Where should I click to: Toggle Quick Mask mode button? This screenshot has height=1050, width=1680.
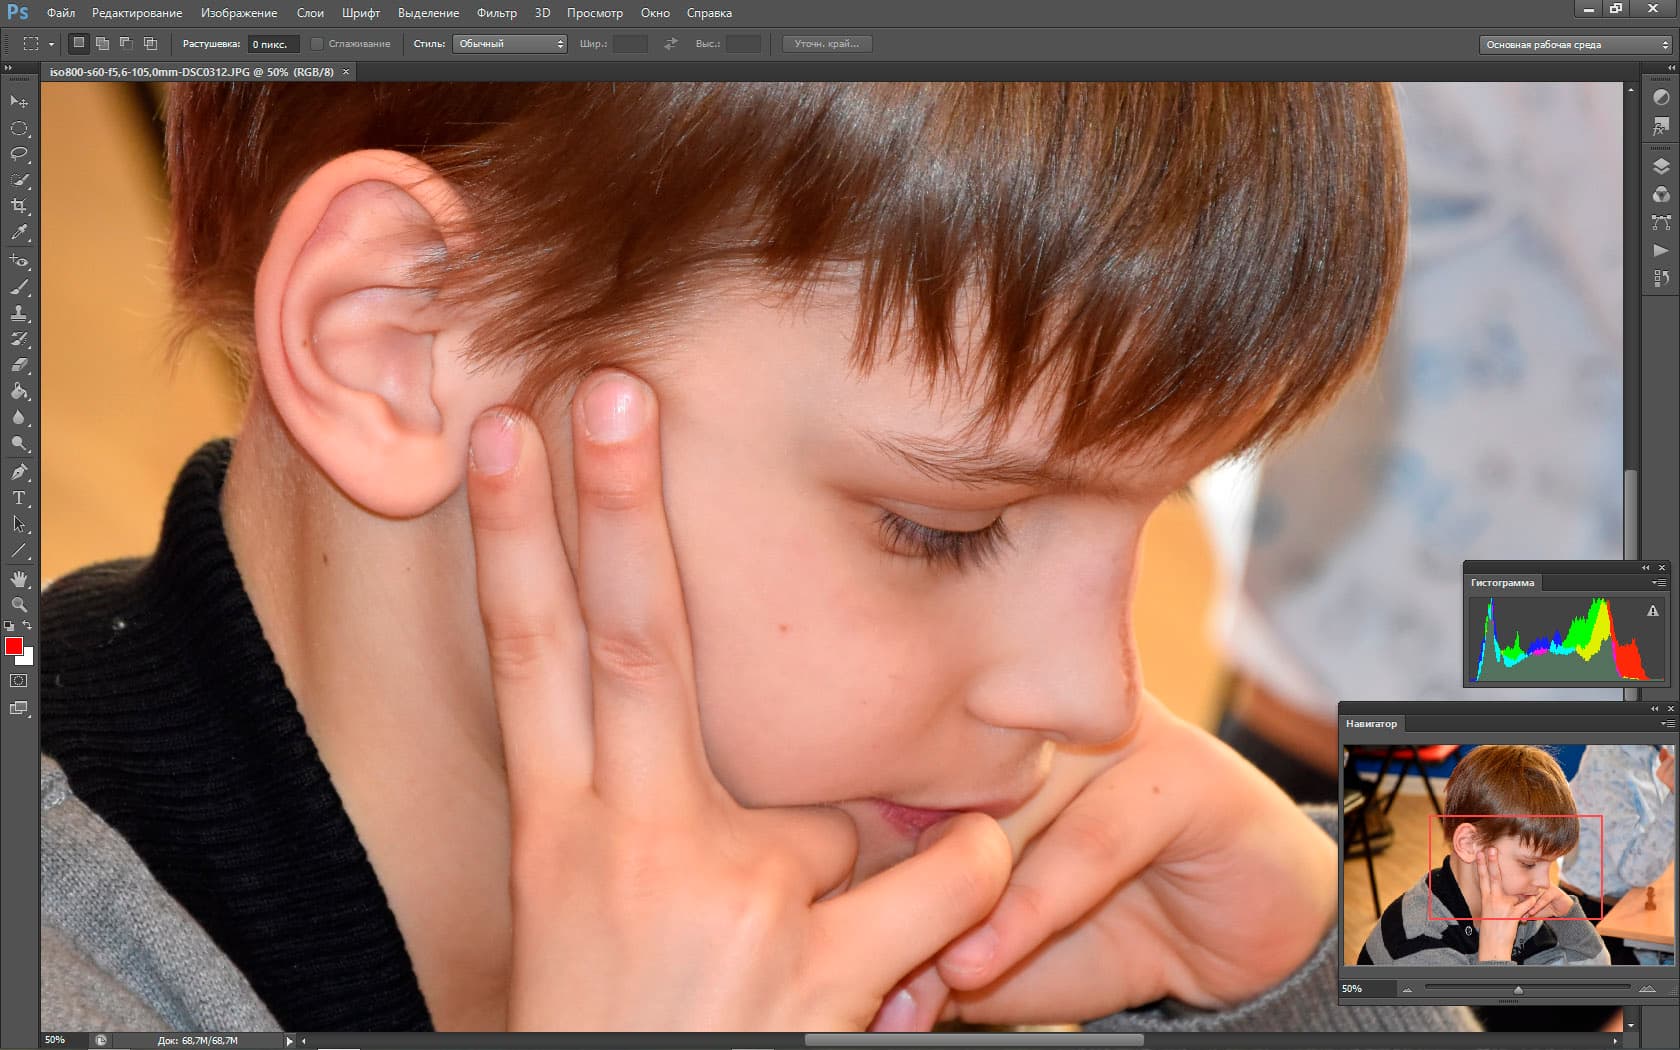coord(19,681)
